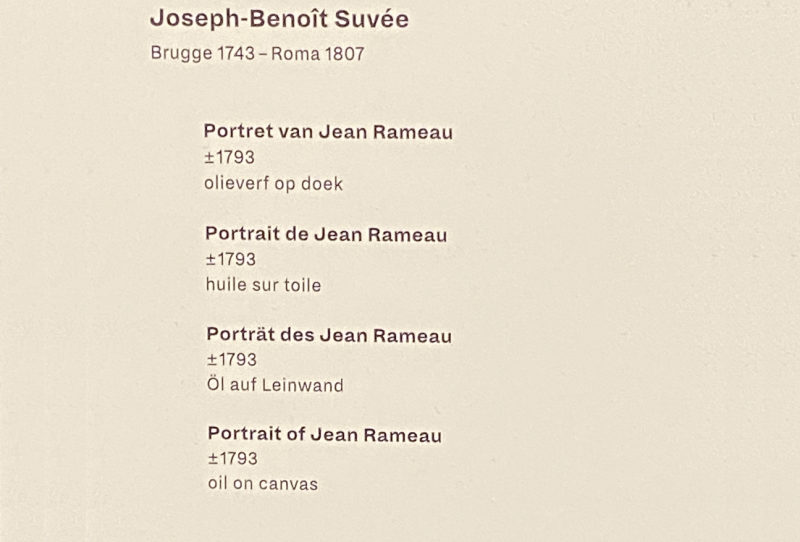The width and height of the screenshot is (800, 542).
Task: Click the French title Portrait de Jean Rameau
Action: point(326,234)
